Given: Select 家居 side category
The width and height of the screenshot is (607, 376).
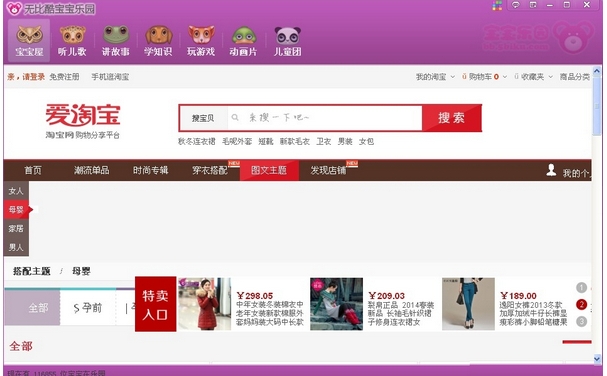Looking at the screenshot, I should (16, 228).
